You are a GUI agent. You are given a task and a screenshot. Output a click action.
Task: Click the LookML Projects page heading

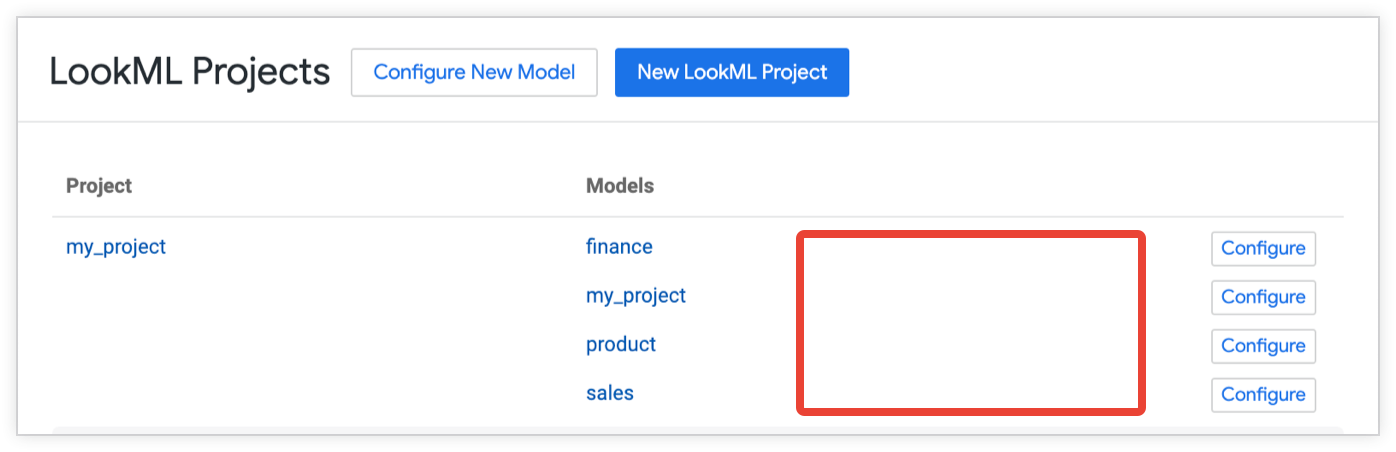click(x=190, y=72)
